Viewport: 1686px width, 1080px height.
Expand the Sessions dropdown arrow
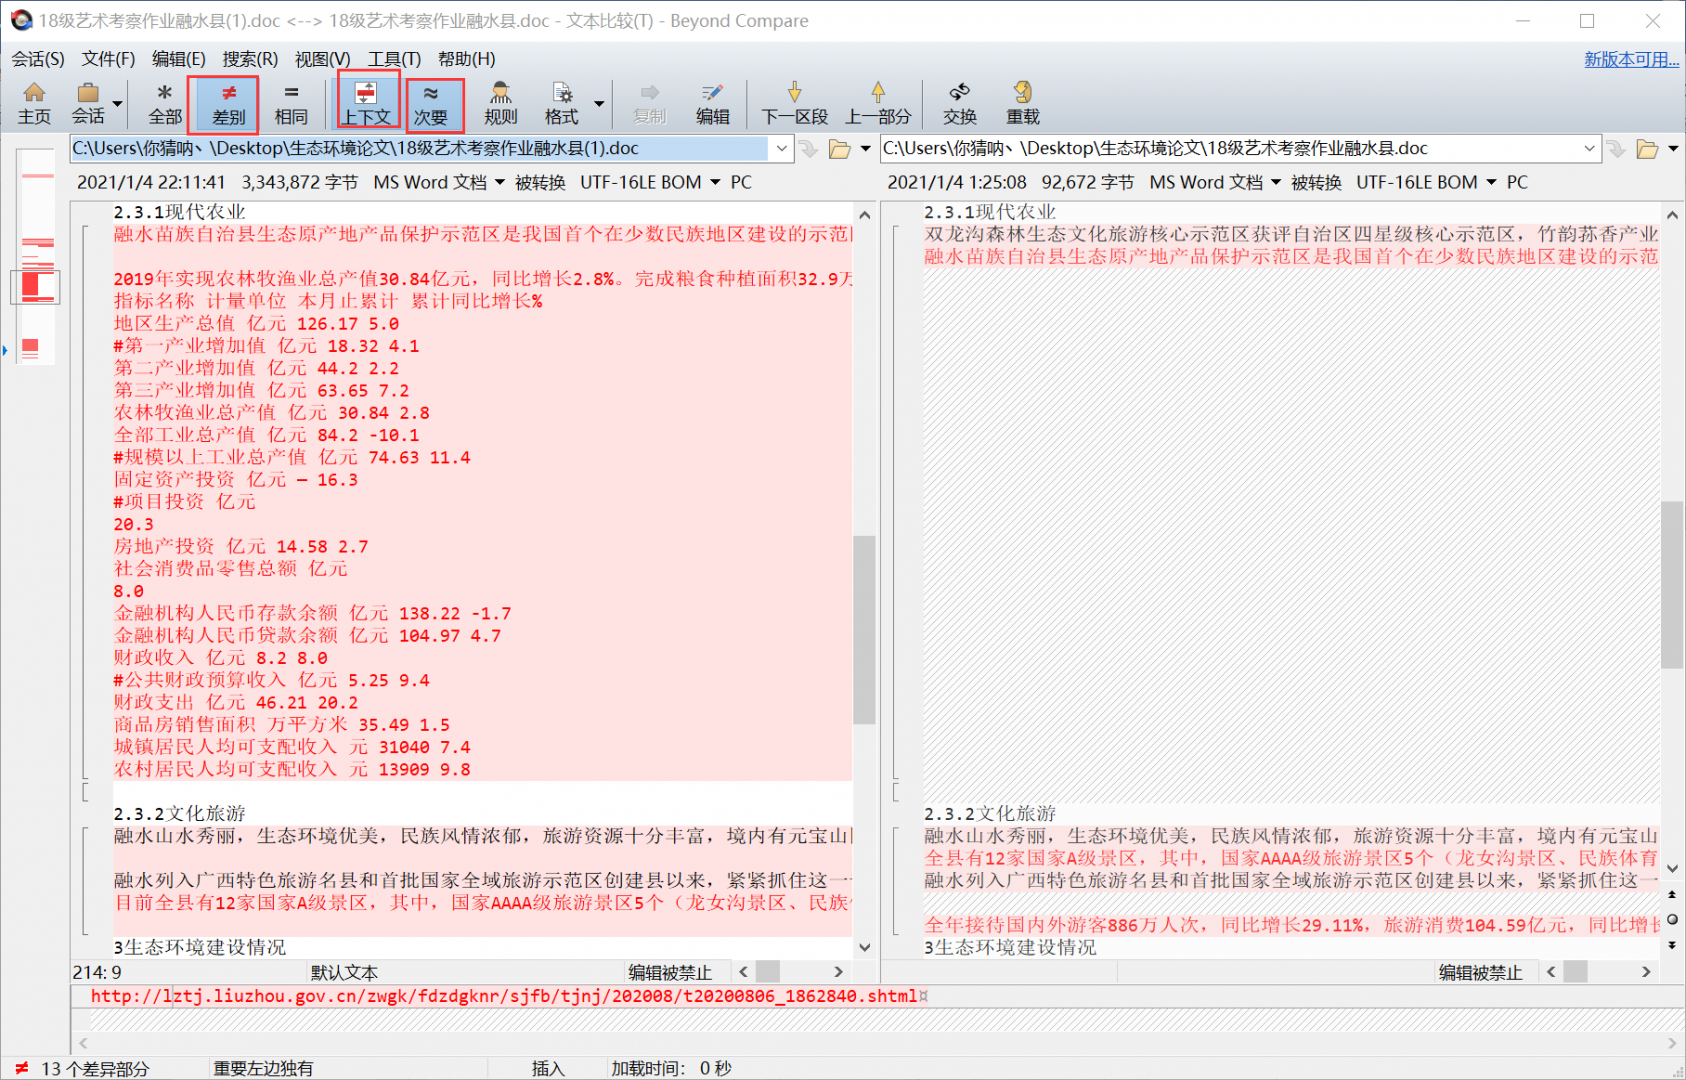117,104
